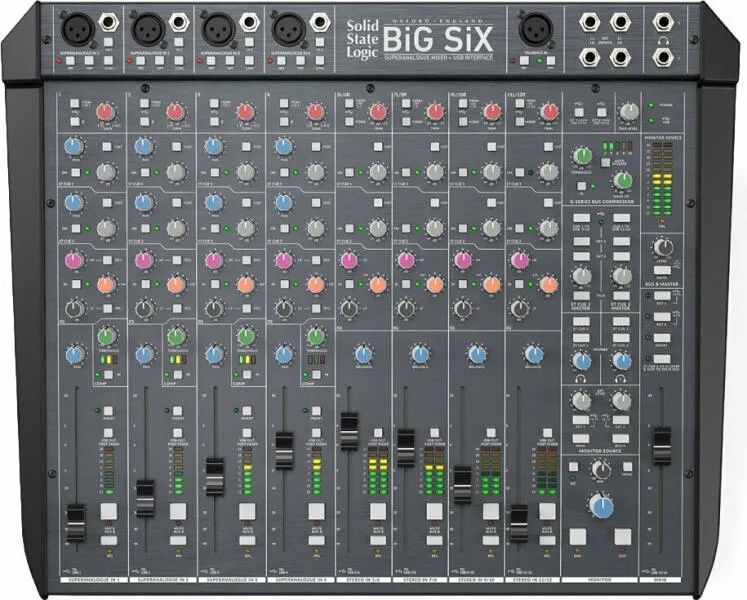Toggle channel 1 ST CUE 1 Post switch
The width and height of the screenshot is (747, 600).
pyautogui.click(x=107, y=147)
